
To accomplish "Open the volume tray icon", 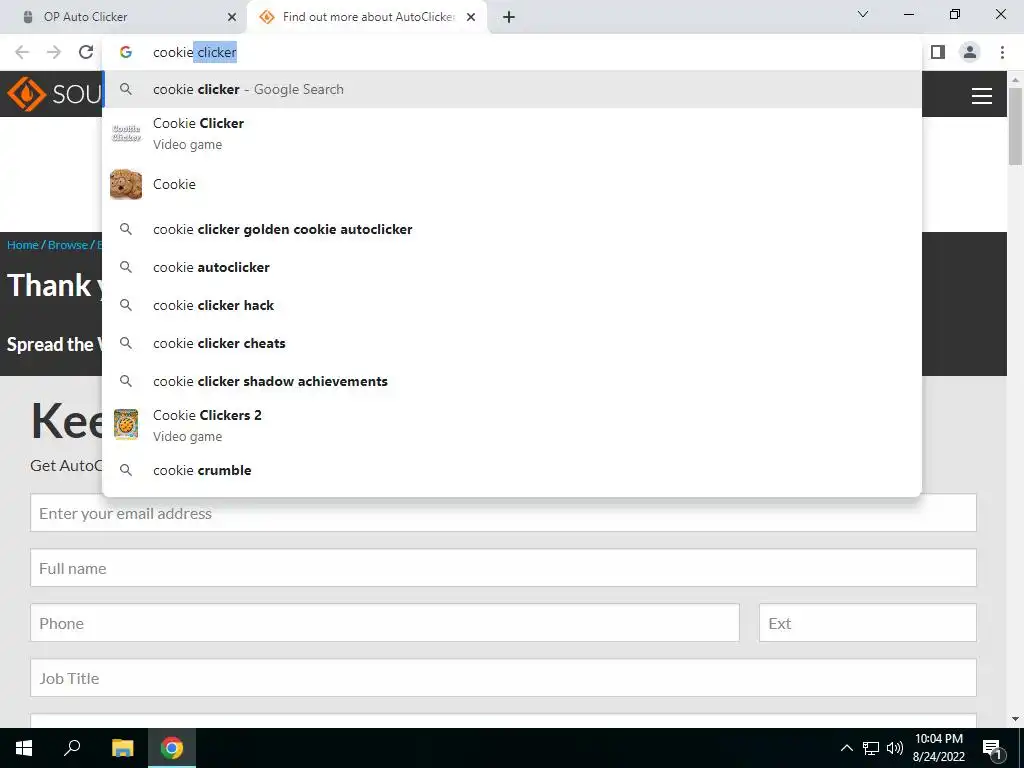I will (895, 748).
